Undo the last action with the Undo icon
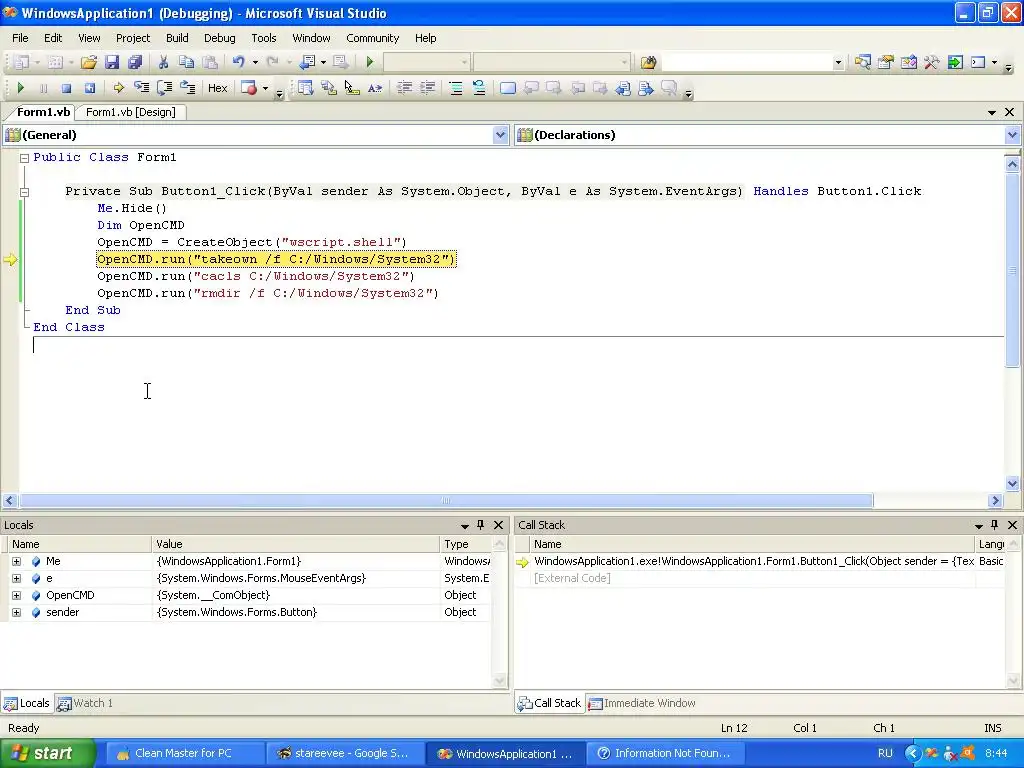Screen dimensions: 1024x768 tap(238, 62)
